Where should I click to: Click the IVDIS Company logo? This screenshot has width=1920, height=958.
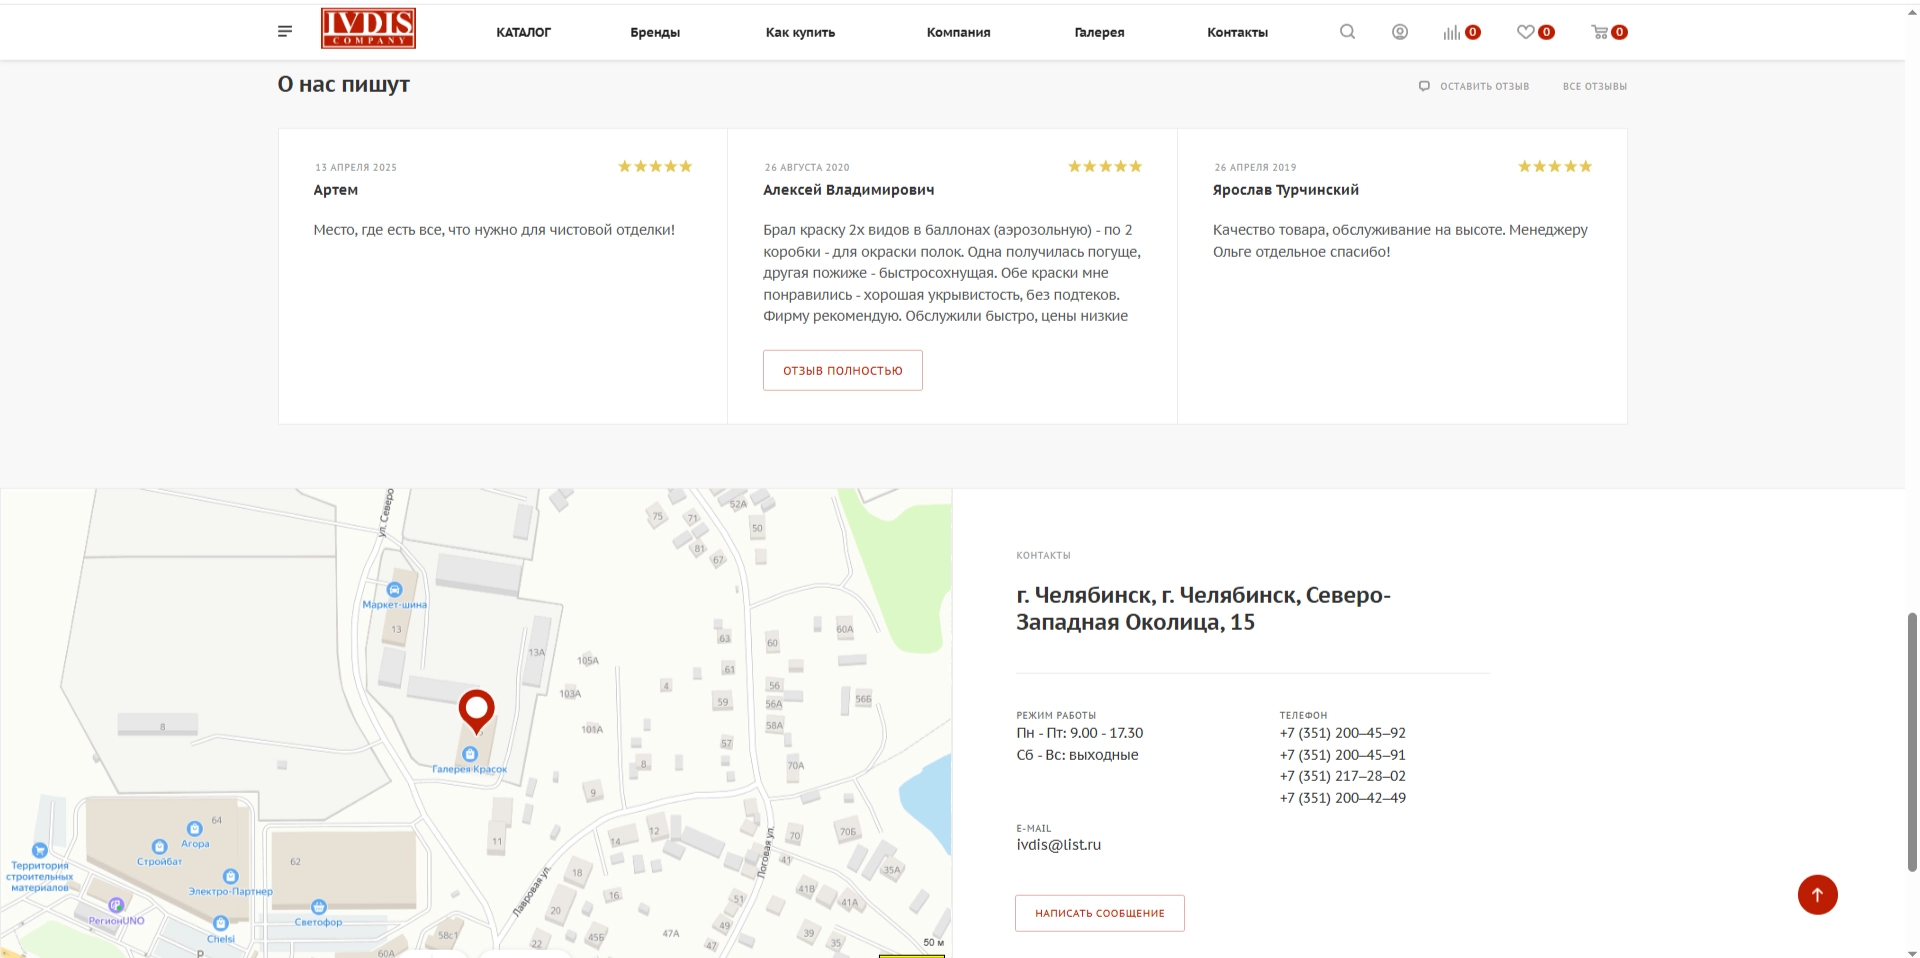click(x=368, y=29)
